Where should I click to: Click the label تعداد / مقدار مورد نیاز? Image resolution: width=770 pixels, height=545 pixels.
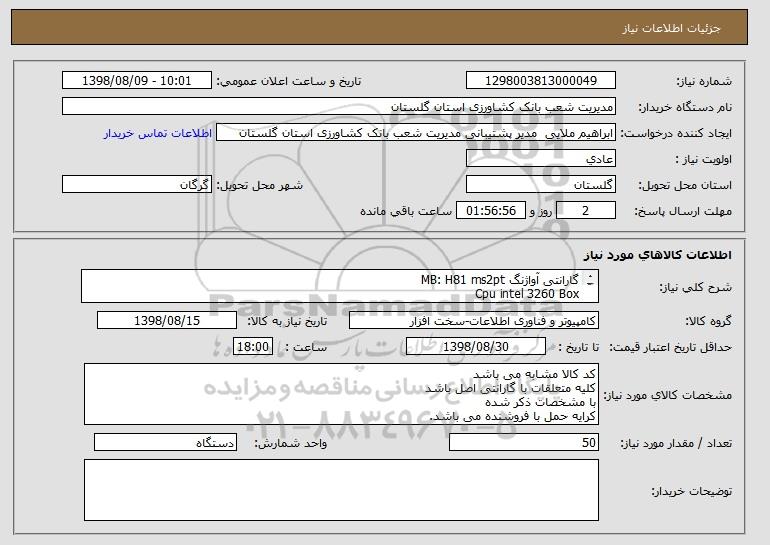point(676,443)
